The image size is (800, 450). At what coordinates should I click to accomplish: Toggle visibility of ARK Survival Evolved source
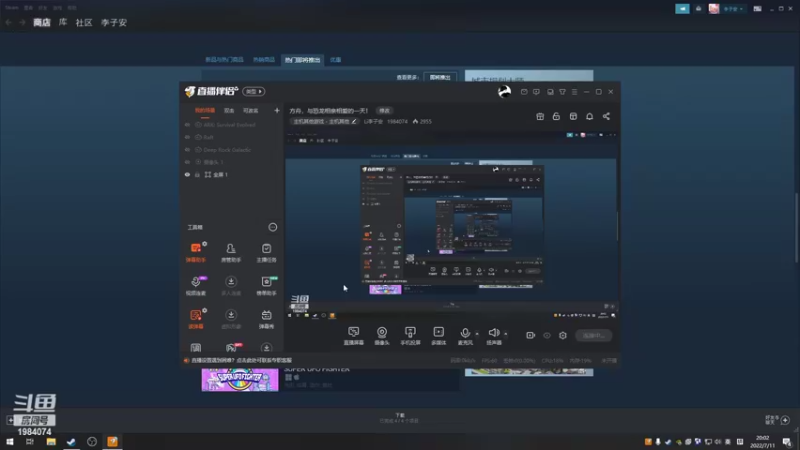(x=187, y=124)
